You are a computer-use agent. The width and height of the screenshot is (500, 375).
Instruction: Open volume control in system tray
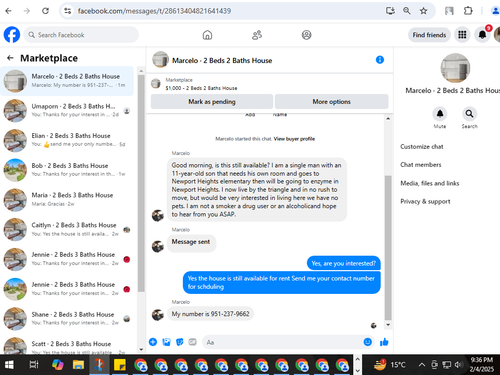pos(459,365)
